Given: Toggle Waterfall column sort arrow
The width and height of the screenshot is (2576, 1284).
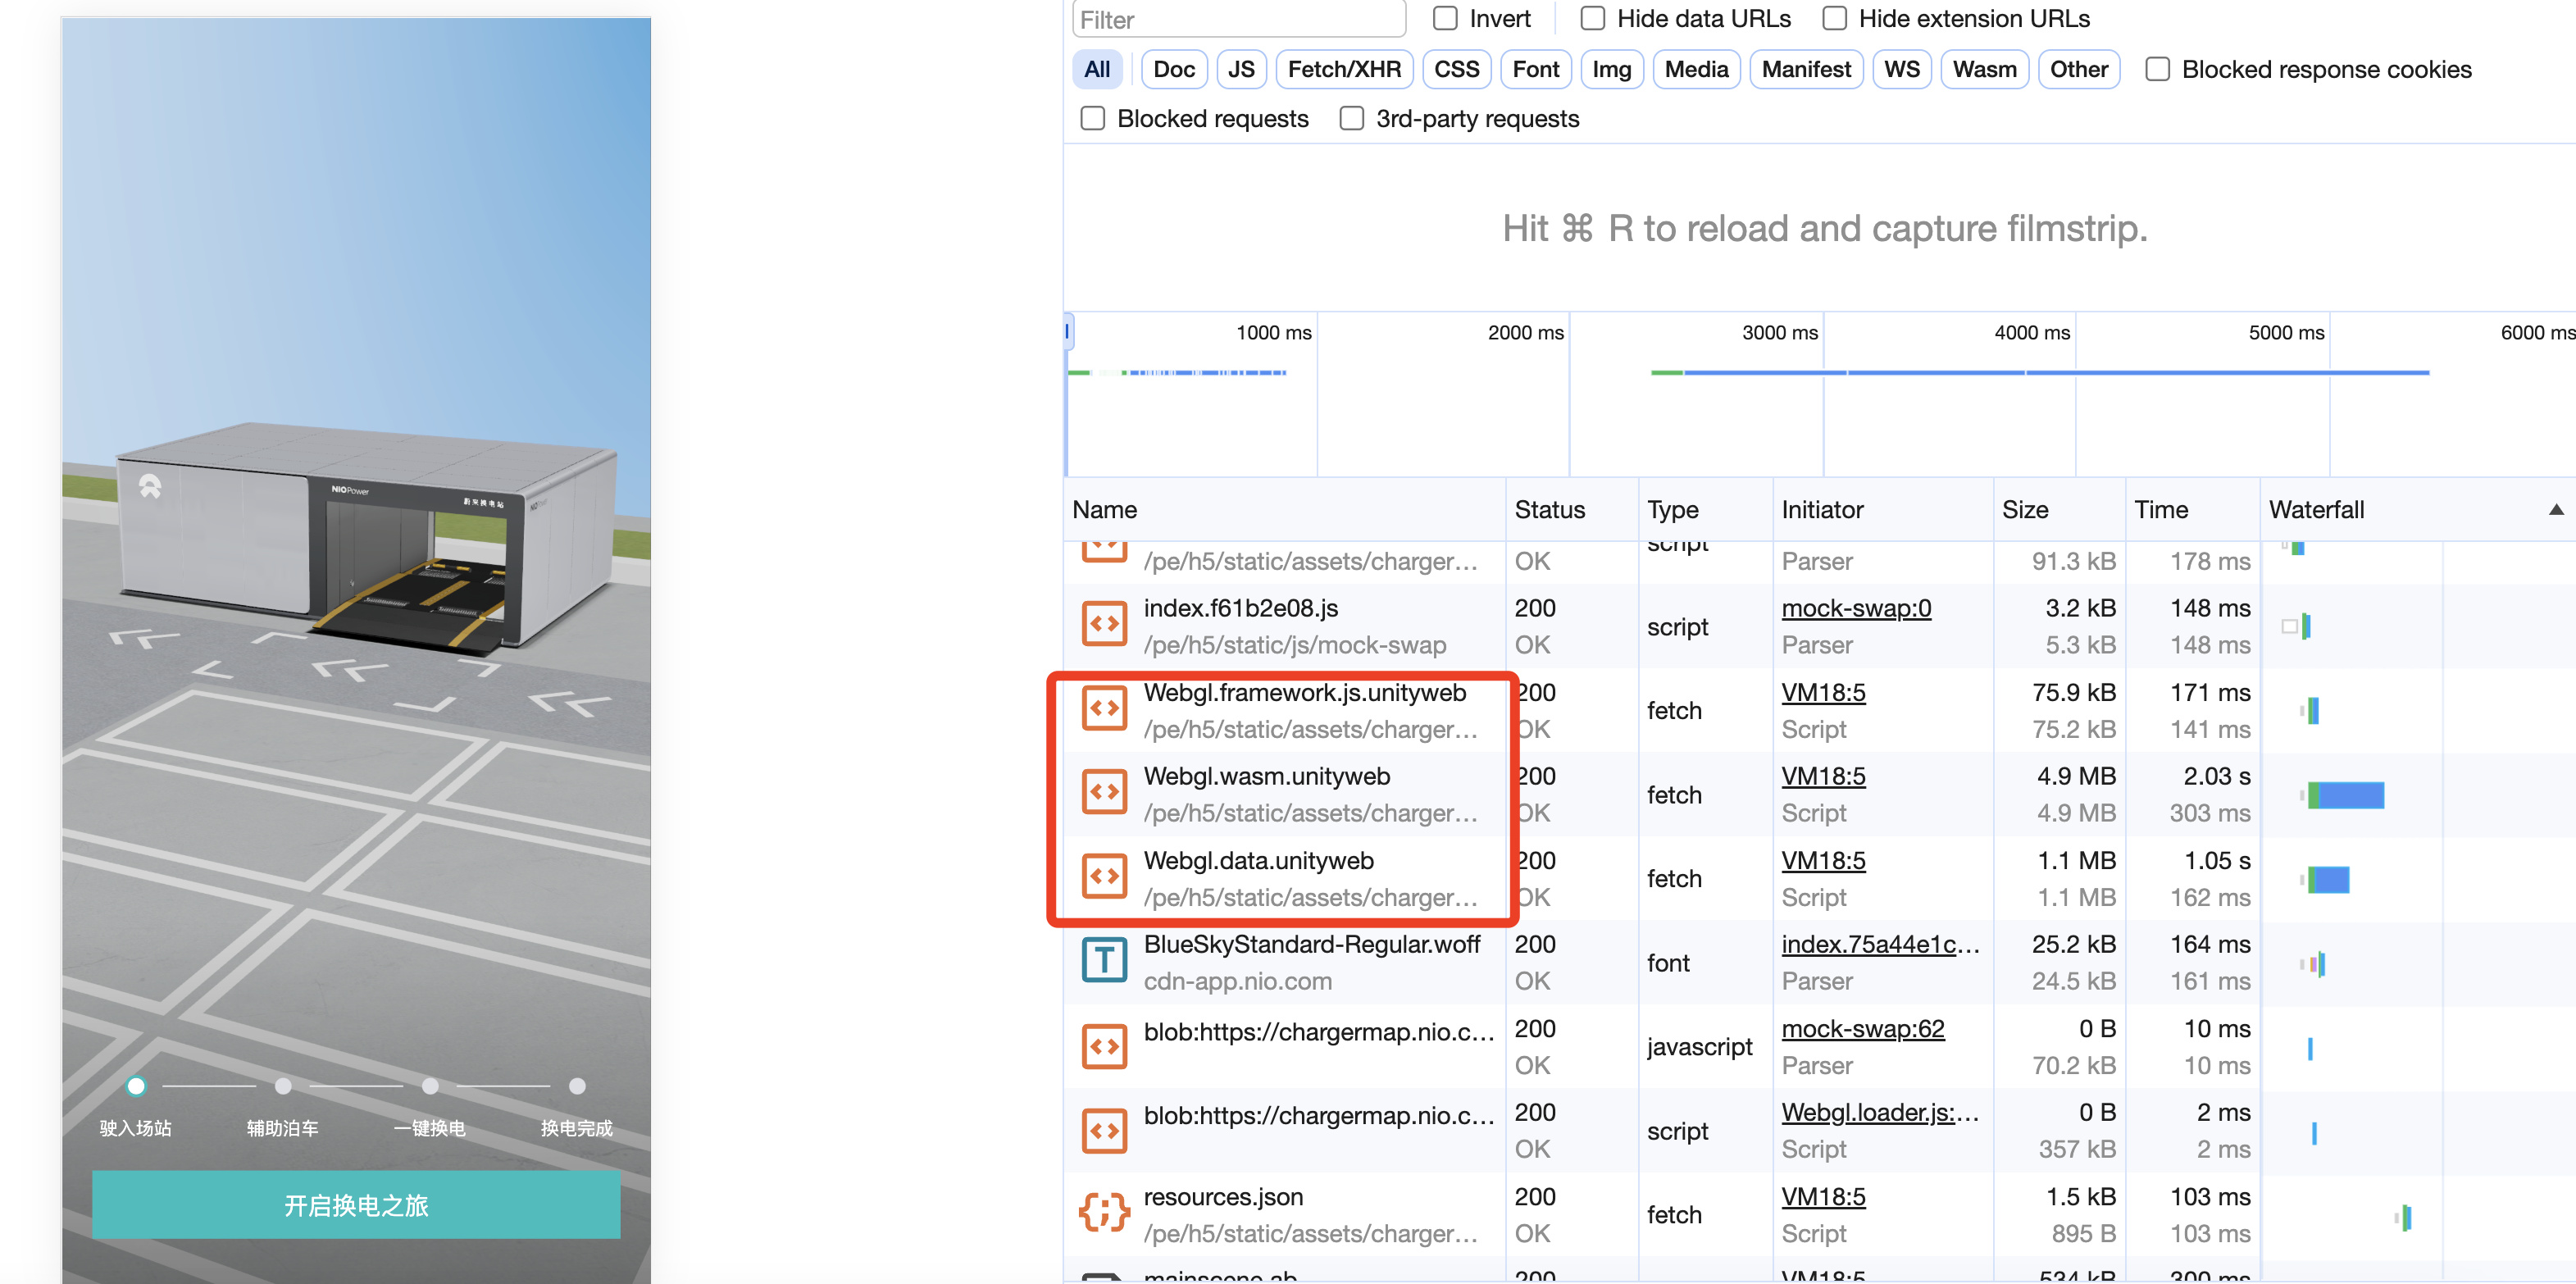Looking at the screenshot, I should pos(2555,510).
